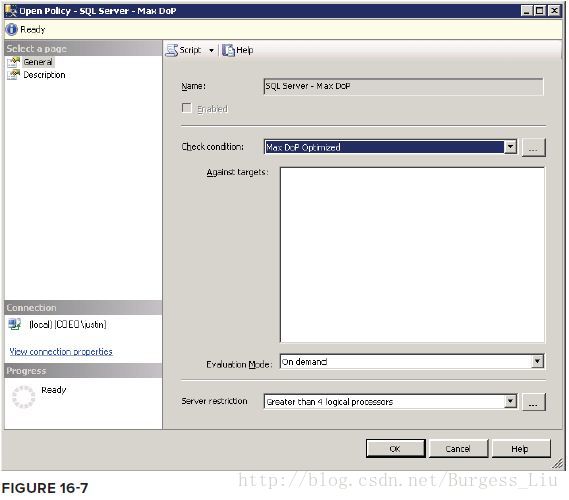Click the ellipsis button beside Check condition
The height and width of the screenshot is (500, 569).
(x=533, y=147)
